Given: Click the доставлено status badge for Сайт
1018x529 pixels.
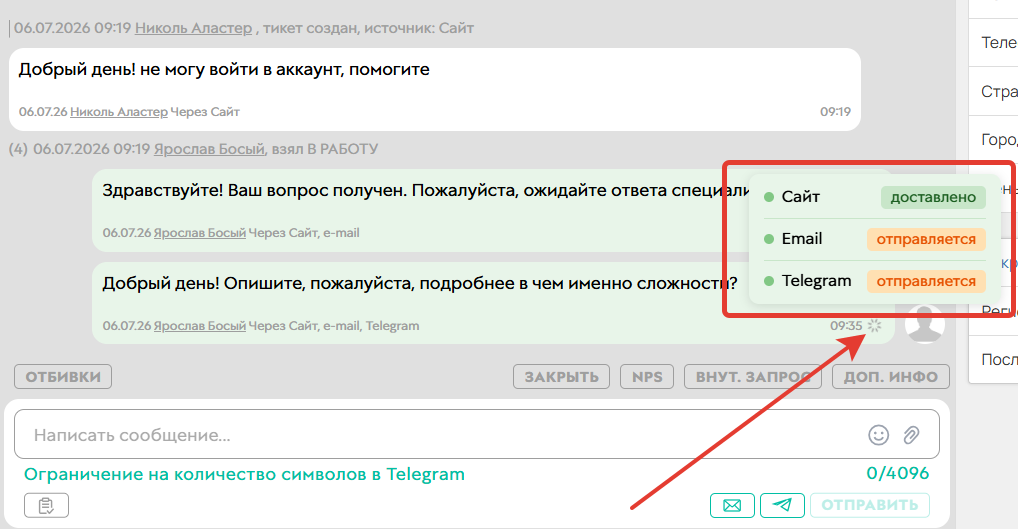Looking at the screenshot, I should 933,197.
